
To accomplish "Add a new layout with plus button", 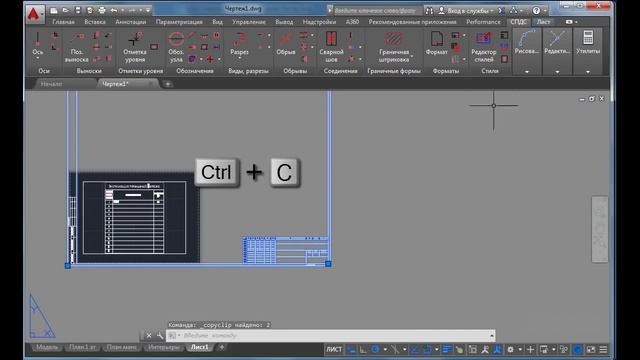I will coord(222,347).
